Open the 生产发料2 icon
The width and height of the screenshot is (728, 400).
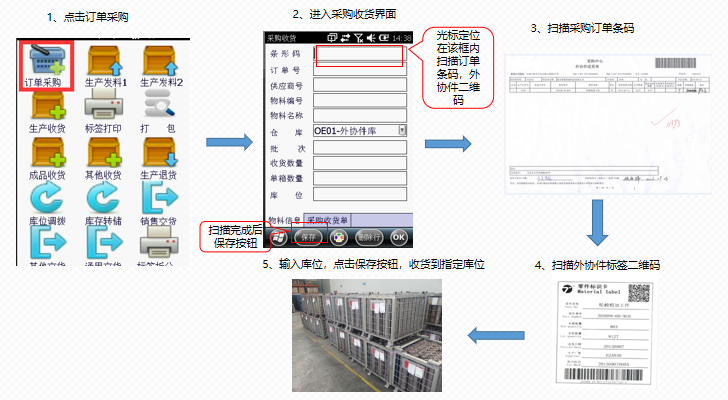[x=160, y=60]
